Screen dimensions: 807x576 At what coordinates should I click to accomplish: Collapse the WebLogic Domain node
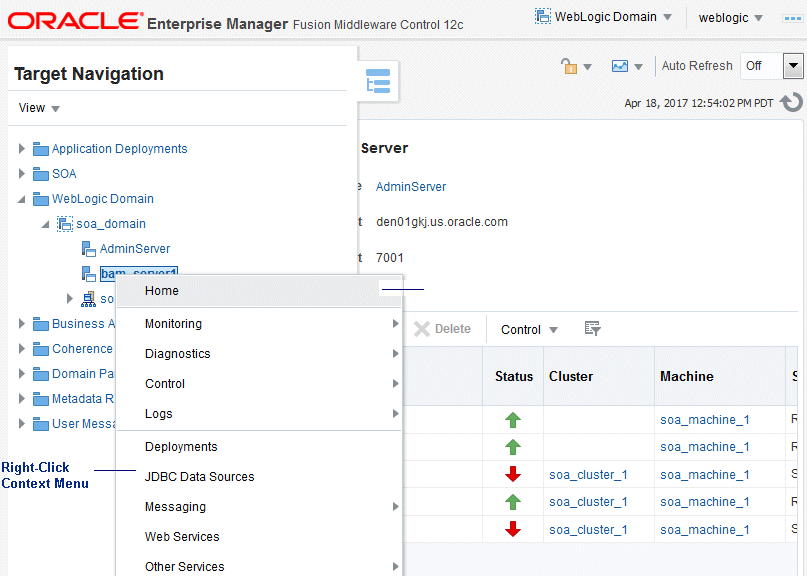pyautogui.click(x=22, y=199)
